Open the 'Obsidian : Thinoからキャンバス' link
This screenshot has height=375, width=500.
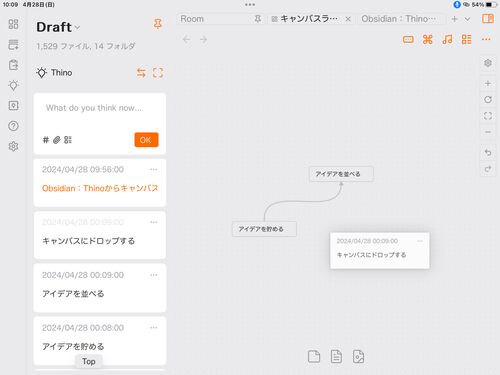(x=100, y=188)
